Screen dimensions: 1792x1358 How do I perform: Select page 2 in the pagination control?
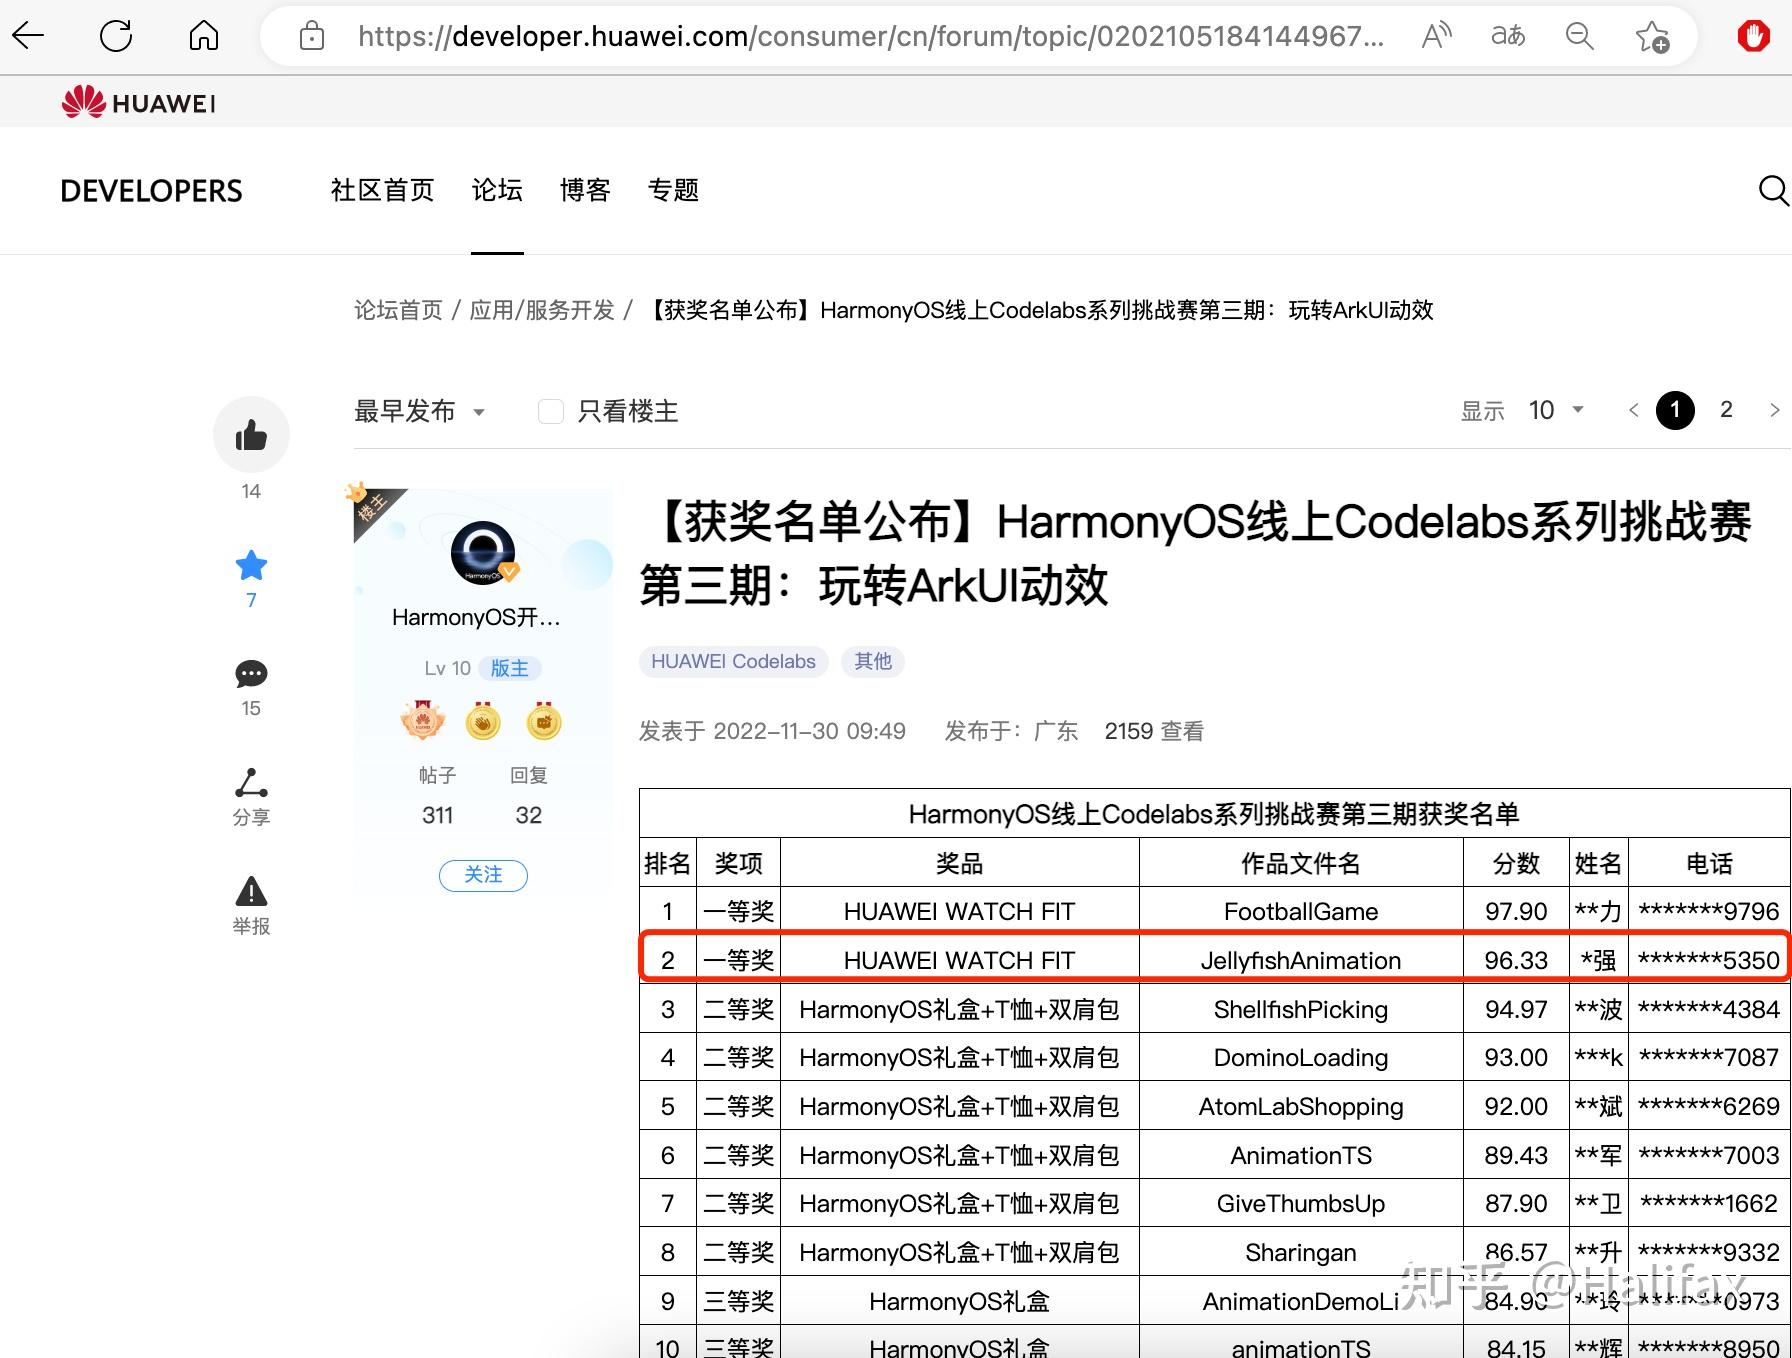tap(1726, 410)
